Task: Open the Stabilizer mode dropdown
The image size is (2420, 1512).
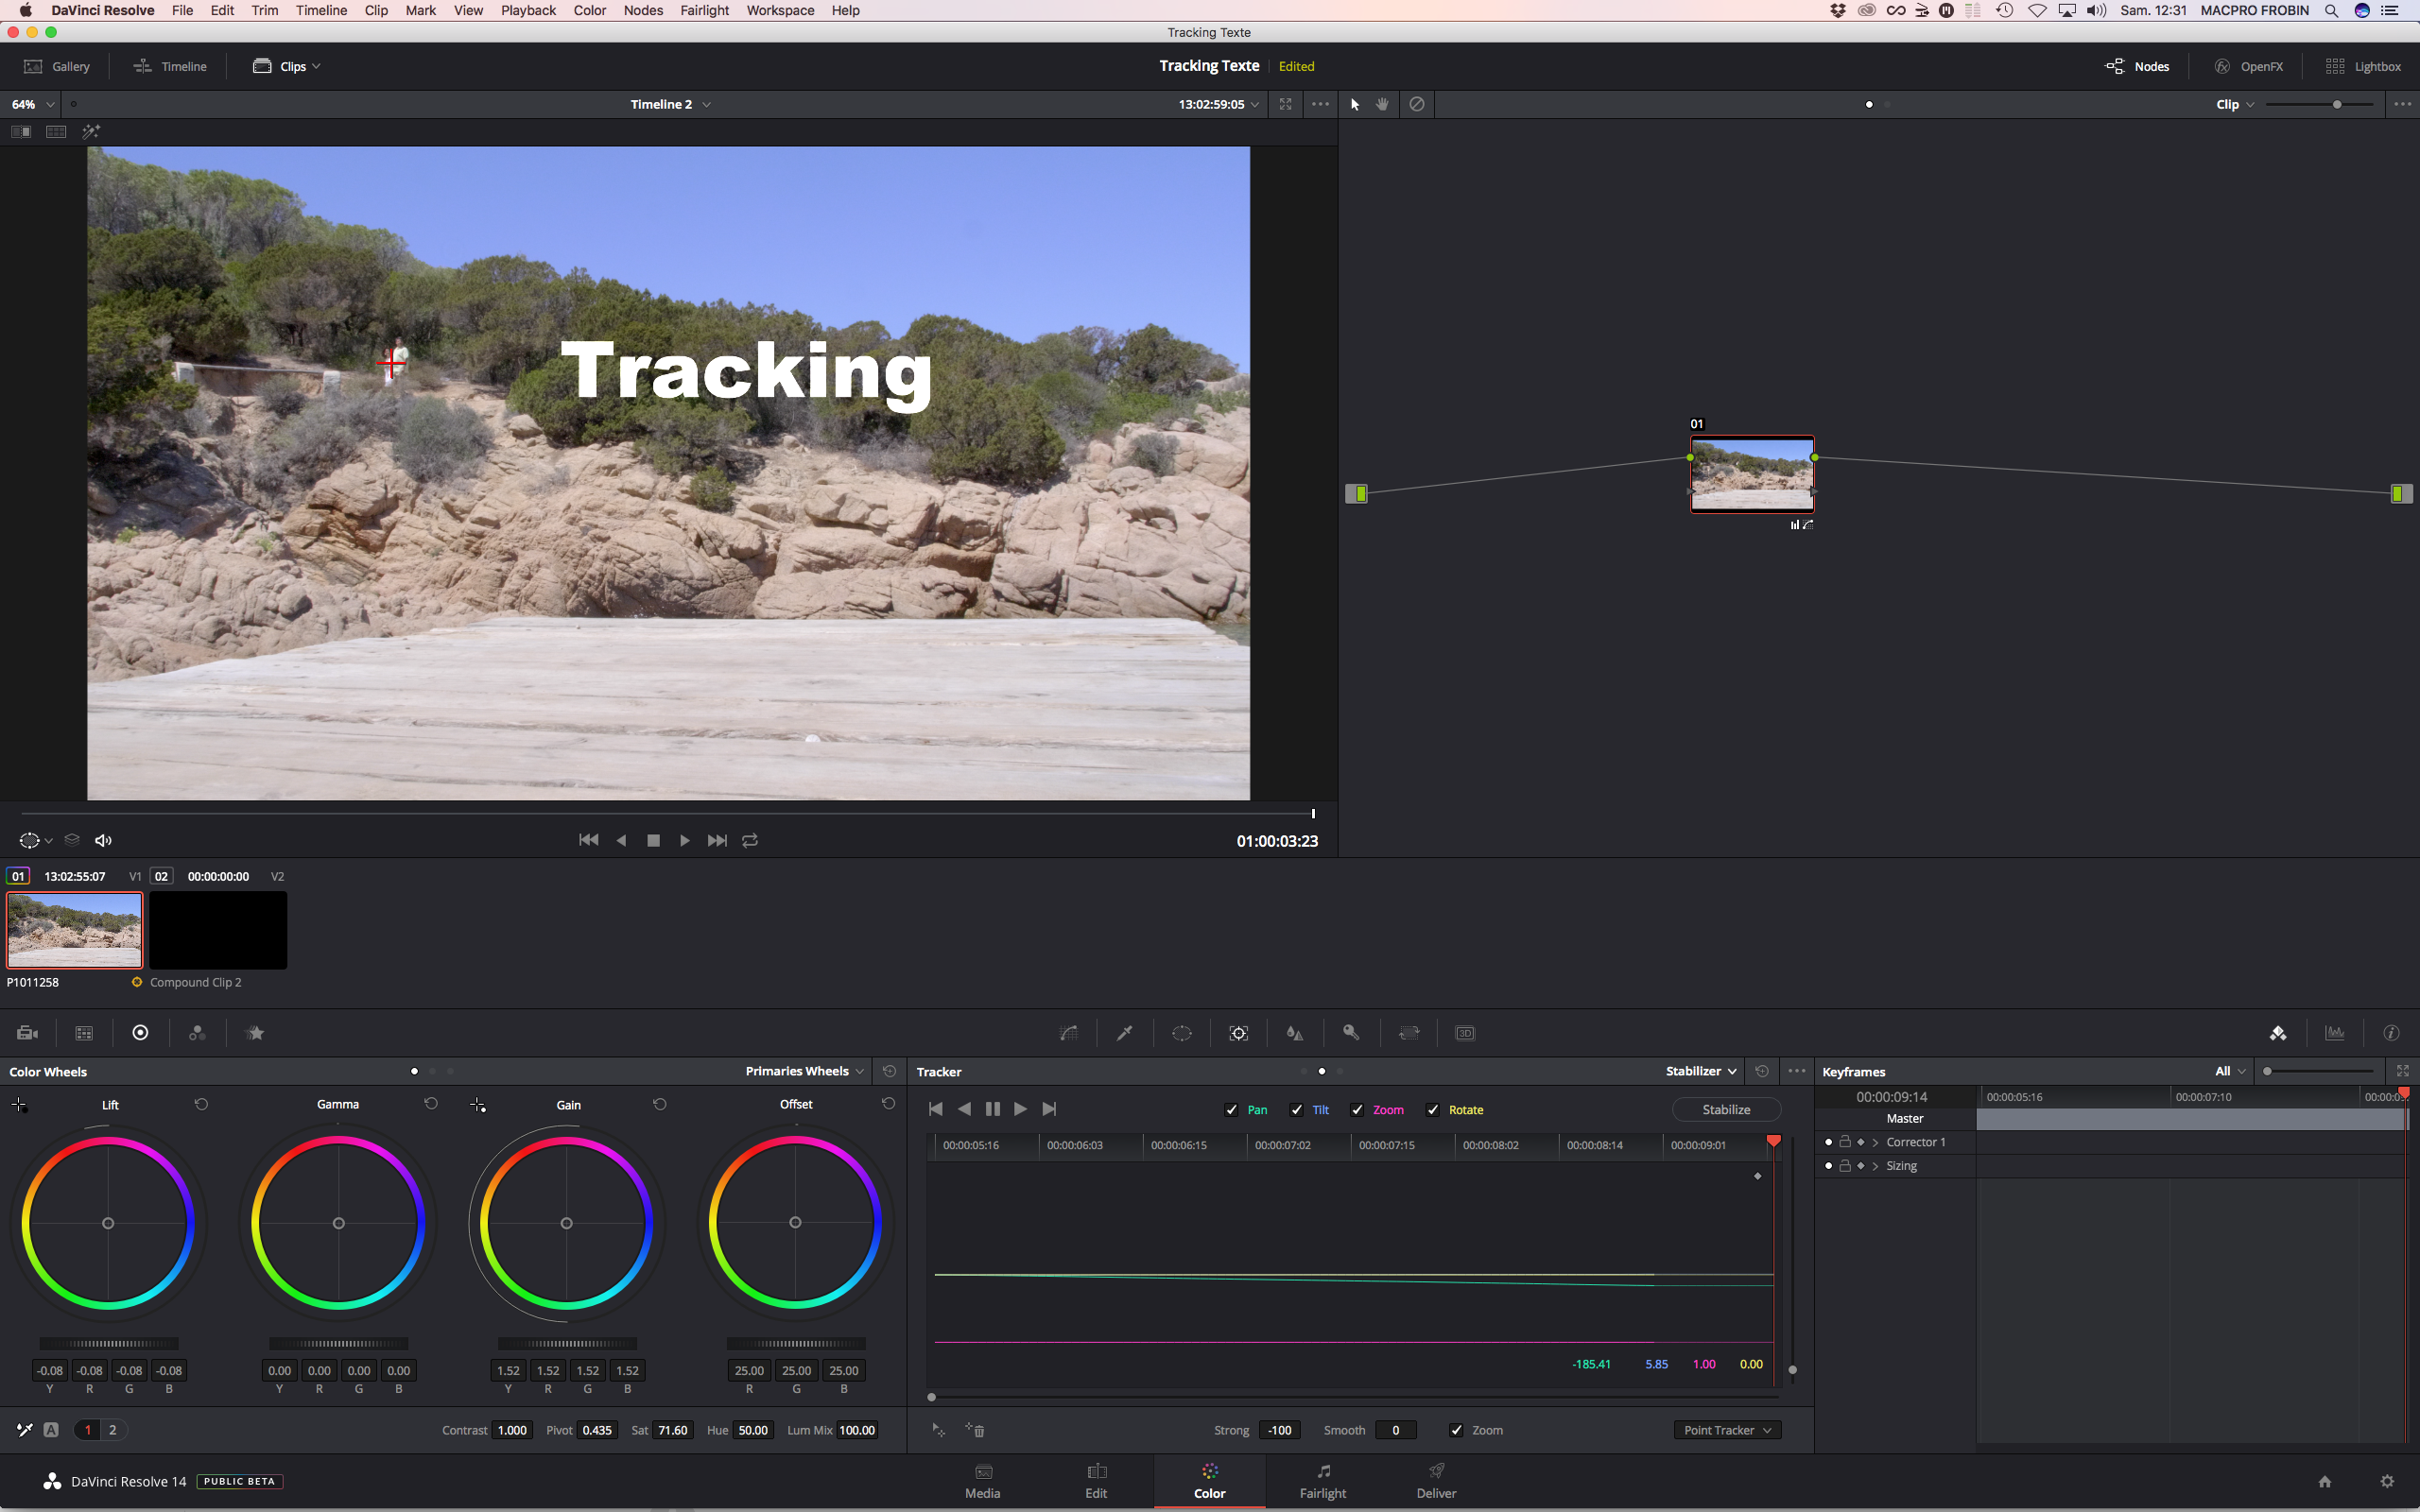Action: pyautogui.click(x=1699, y=1071)
